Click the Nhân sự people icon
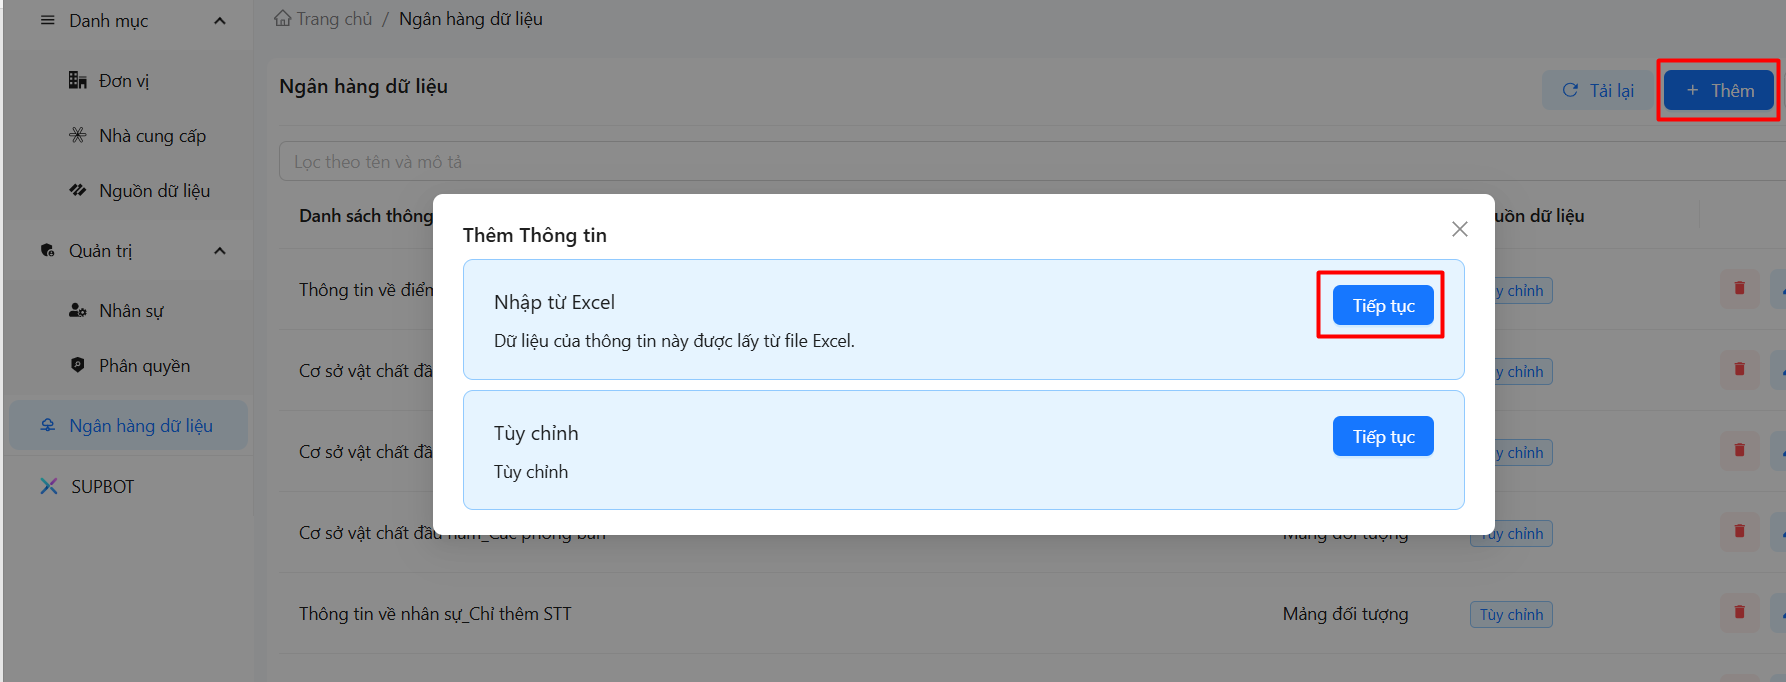The height and width of the screenshot is (682, 1786). pyautogui.click(x=77, y=311)
